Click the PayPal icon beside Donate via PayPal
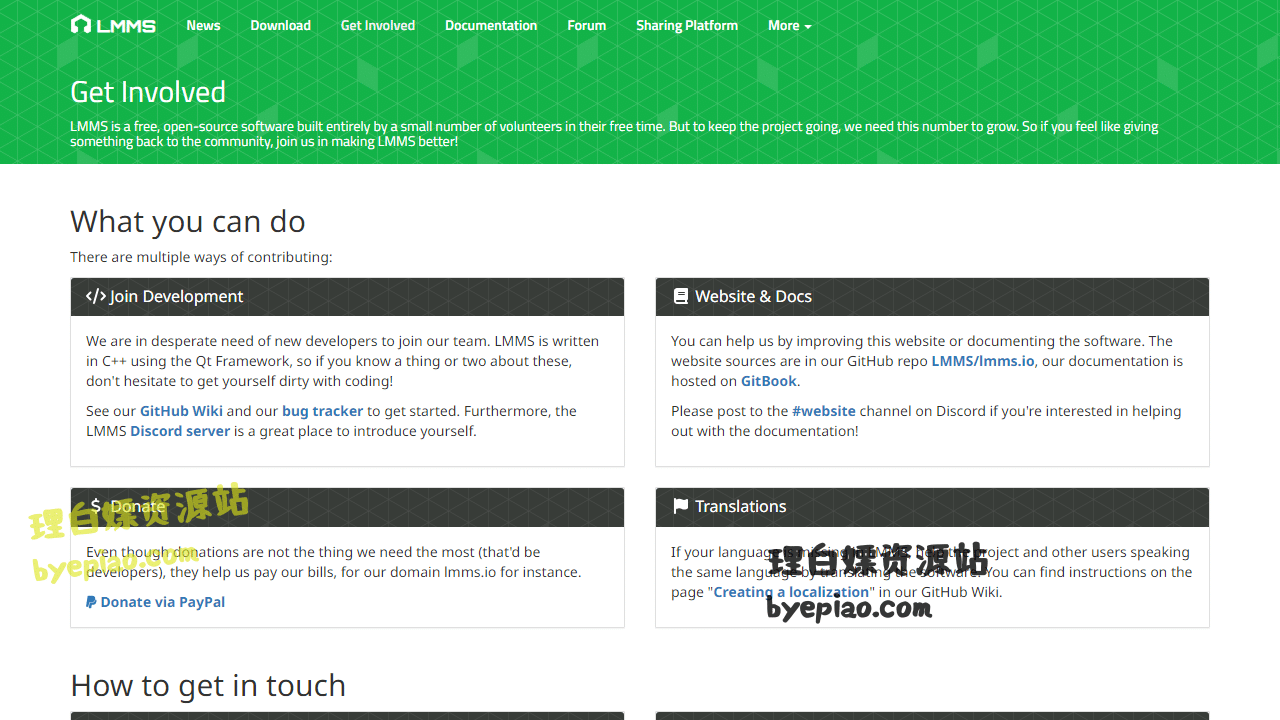 point(91,602)
